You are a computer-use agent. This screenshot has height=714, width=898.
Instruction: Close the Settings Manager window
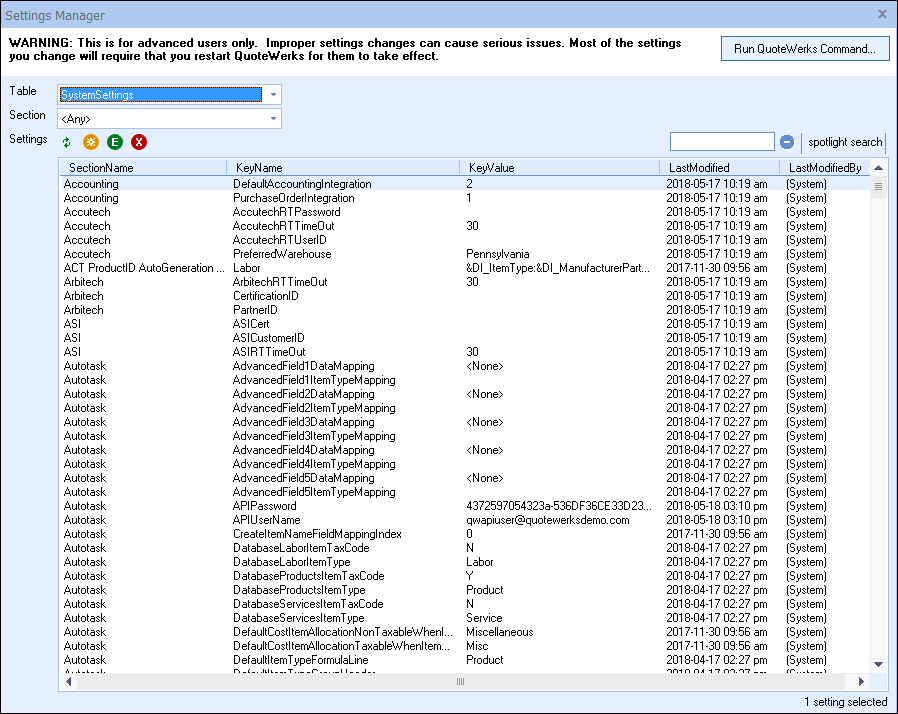click(x=882, y=15)
